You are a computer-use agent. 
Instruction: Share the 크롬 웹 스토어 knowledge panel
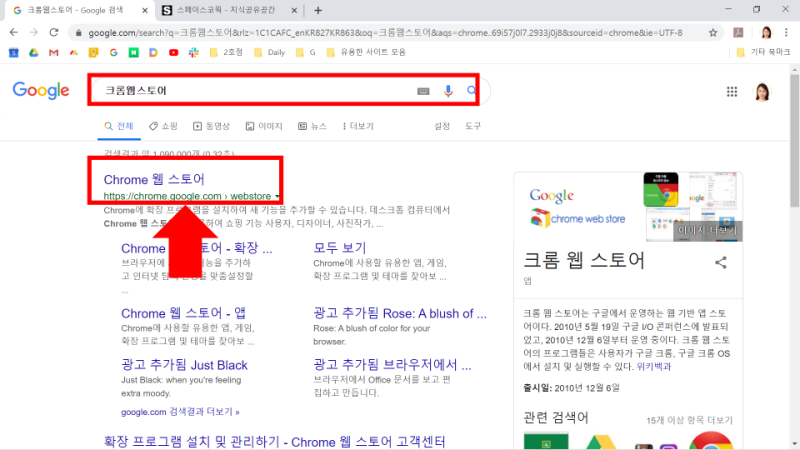click(x=720, y=262)
